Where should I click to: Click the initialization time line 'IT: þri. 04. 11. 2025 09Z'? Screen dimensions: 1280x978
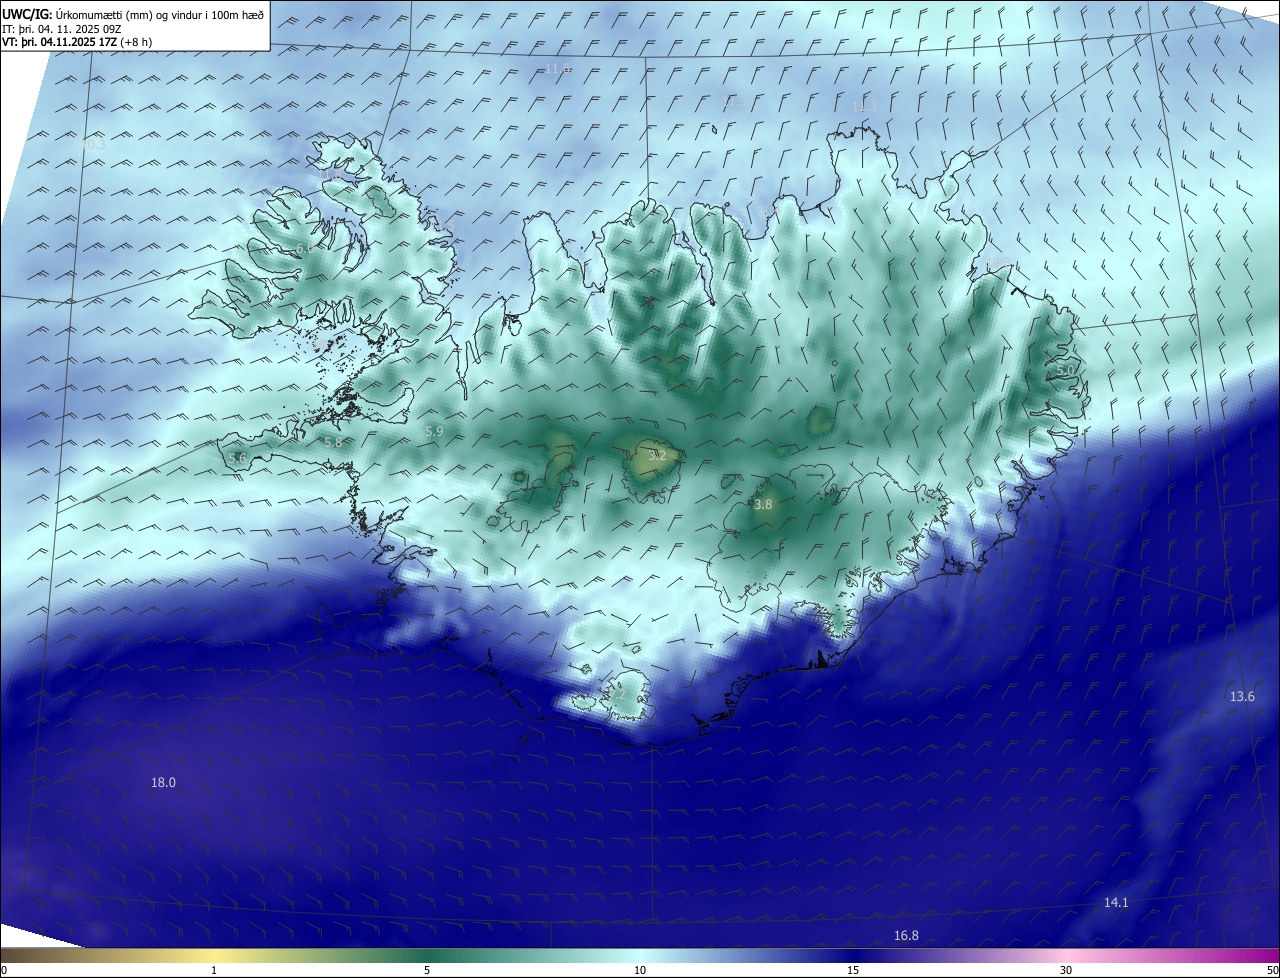point(61,29)
